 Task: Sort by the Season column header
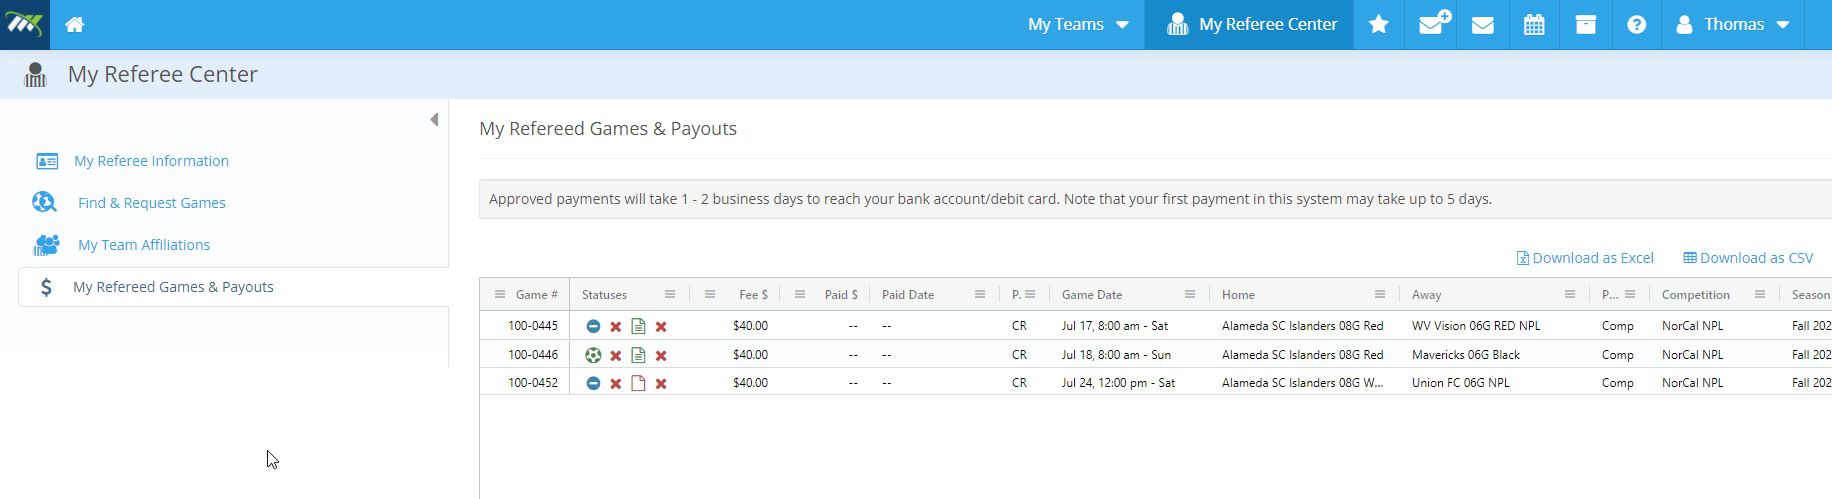pyautogui.click(x=1811, y=295)
